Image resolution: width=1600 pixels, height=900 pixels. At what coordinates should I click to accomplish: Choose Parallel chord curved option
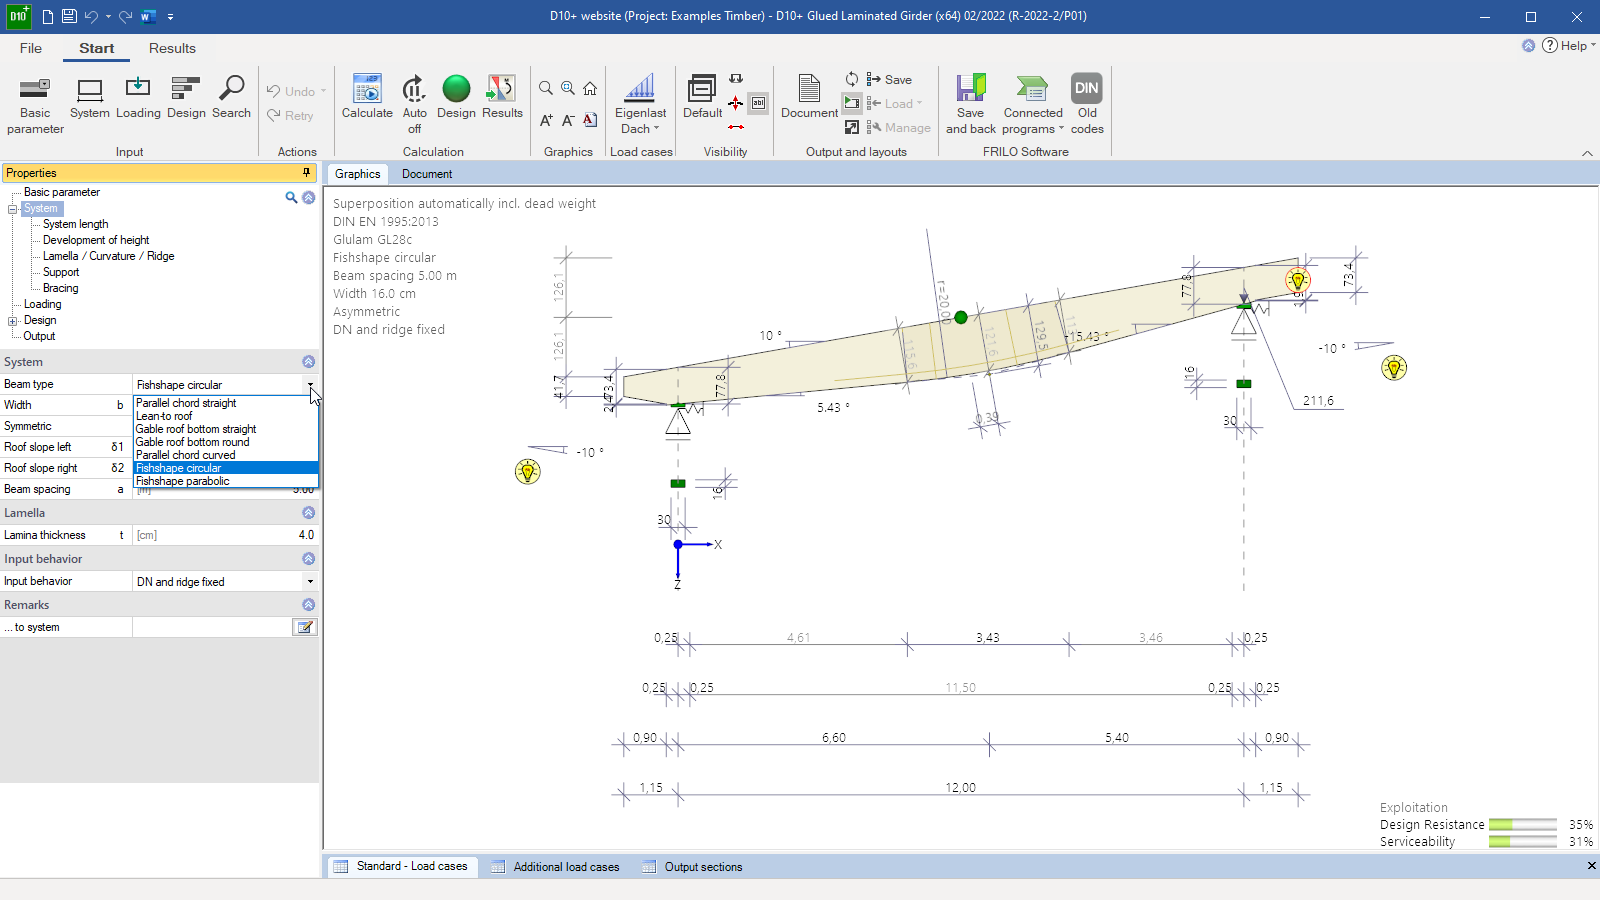coord(226,455)
